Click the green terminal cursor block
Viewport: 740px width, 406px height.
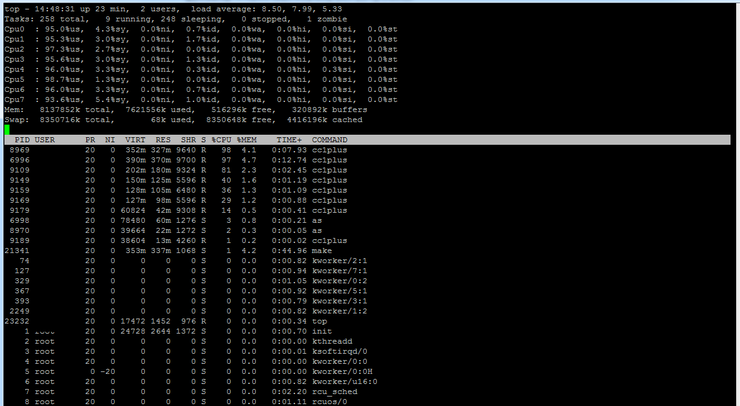click(x=7, y=130)
